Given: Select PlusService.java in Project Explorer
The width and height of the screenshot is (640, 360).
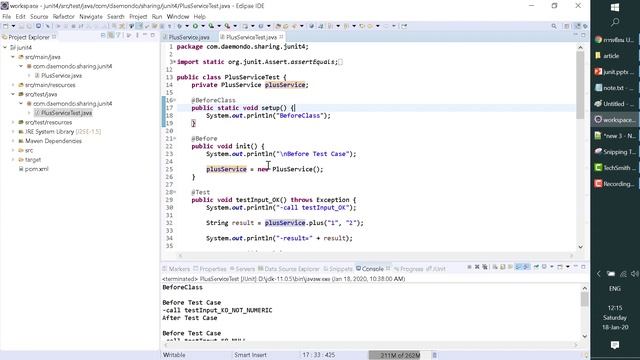Looking at the screenshot, I should [59, 76].
